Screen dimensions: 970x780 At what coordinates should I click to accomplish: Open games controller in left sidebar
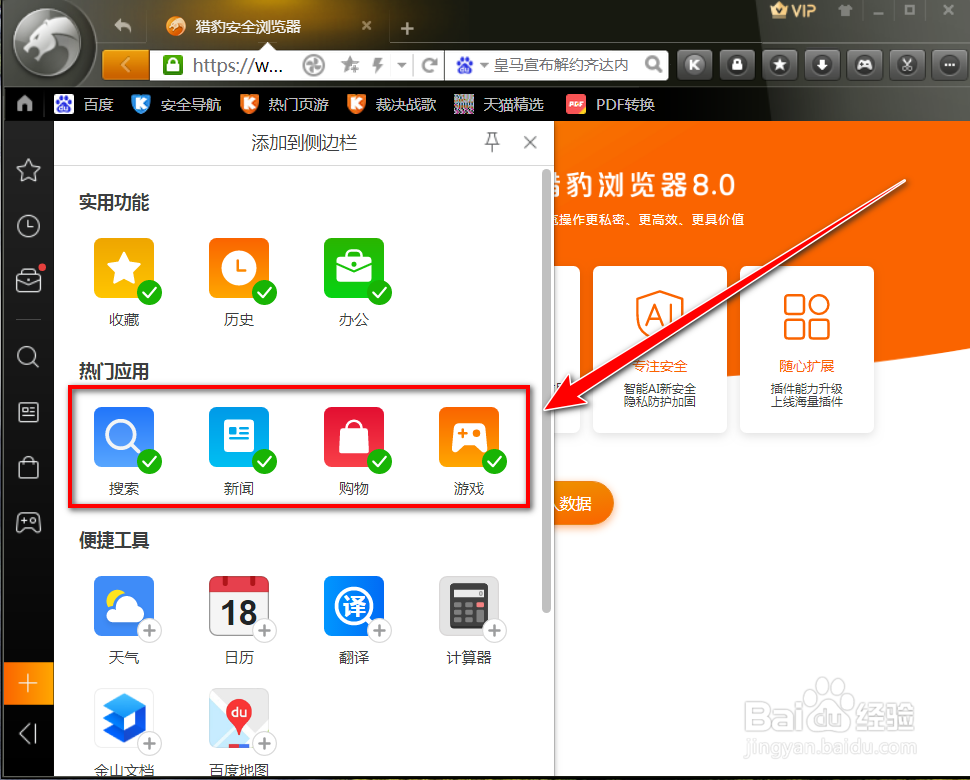click(28, 523)
